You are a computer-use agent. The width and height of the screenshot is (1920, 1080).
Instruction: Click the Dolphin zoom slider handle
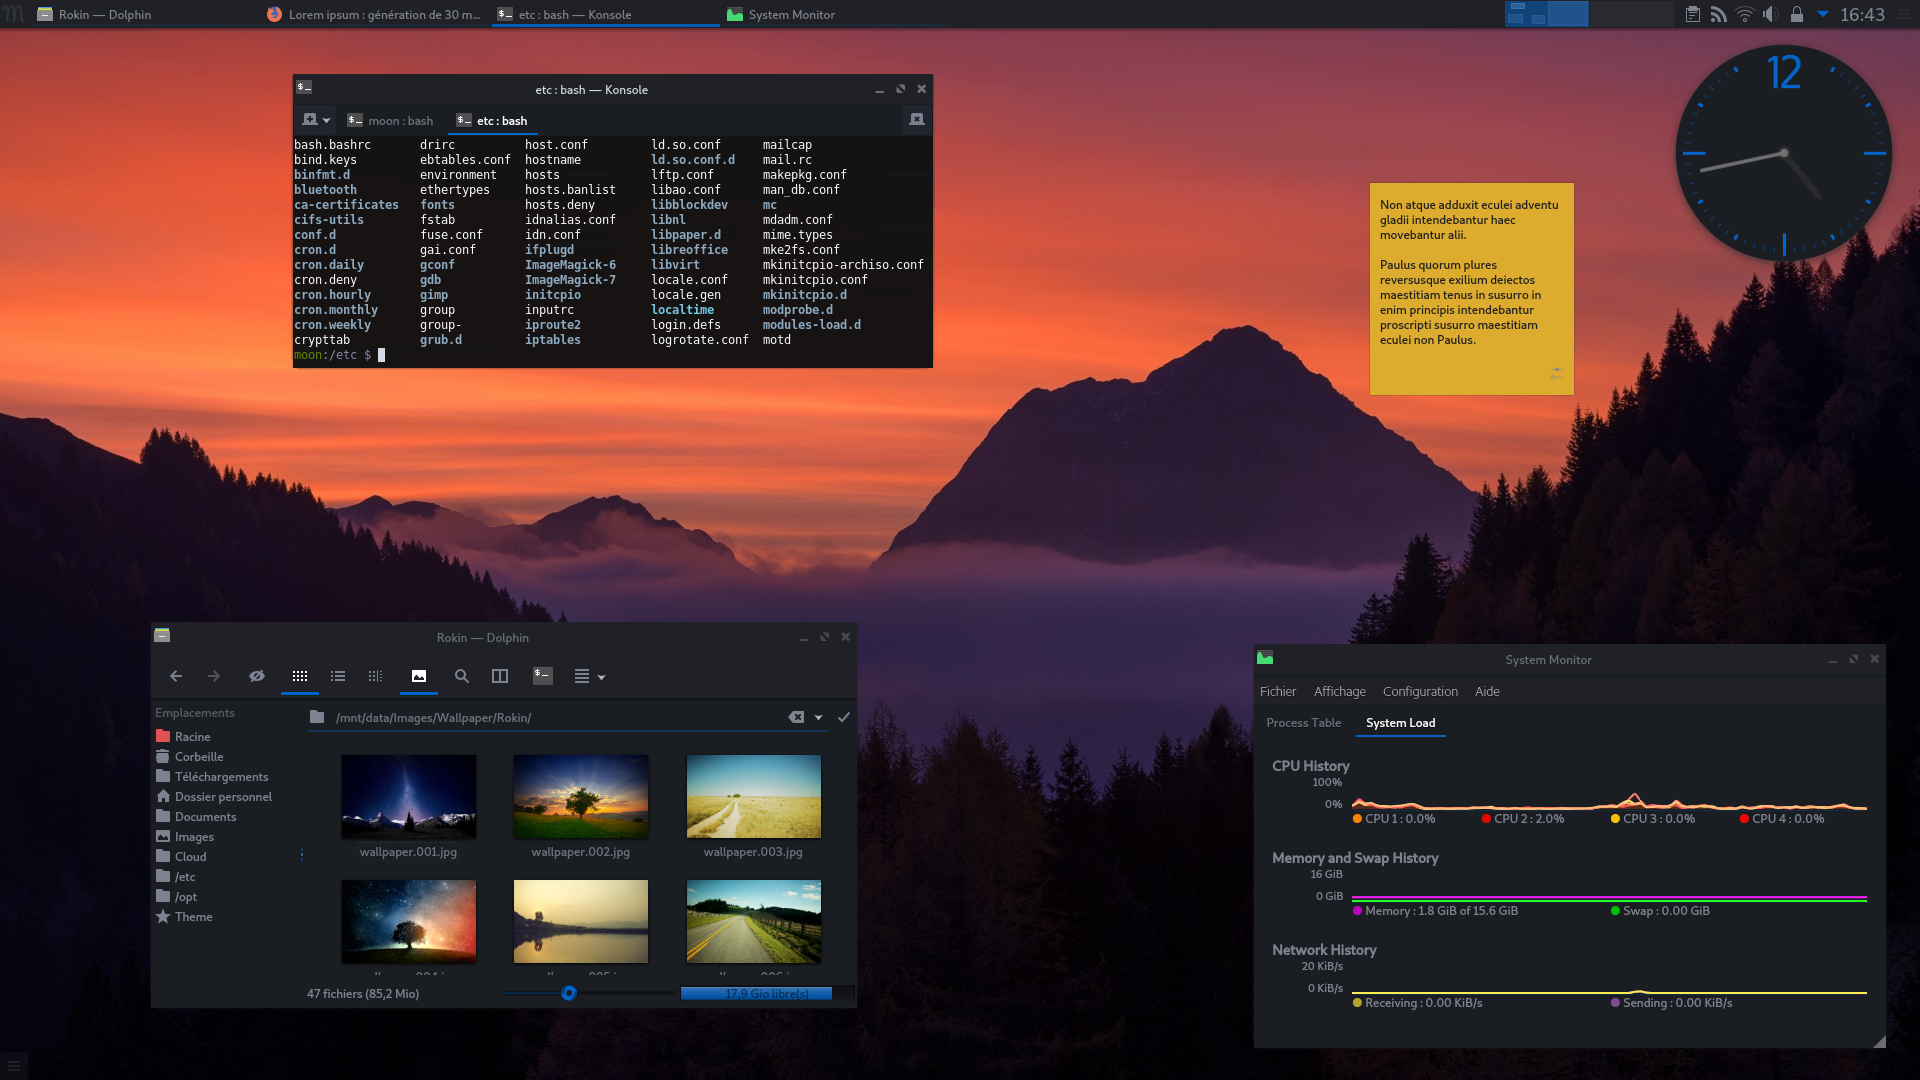click(x=569, y=994)
